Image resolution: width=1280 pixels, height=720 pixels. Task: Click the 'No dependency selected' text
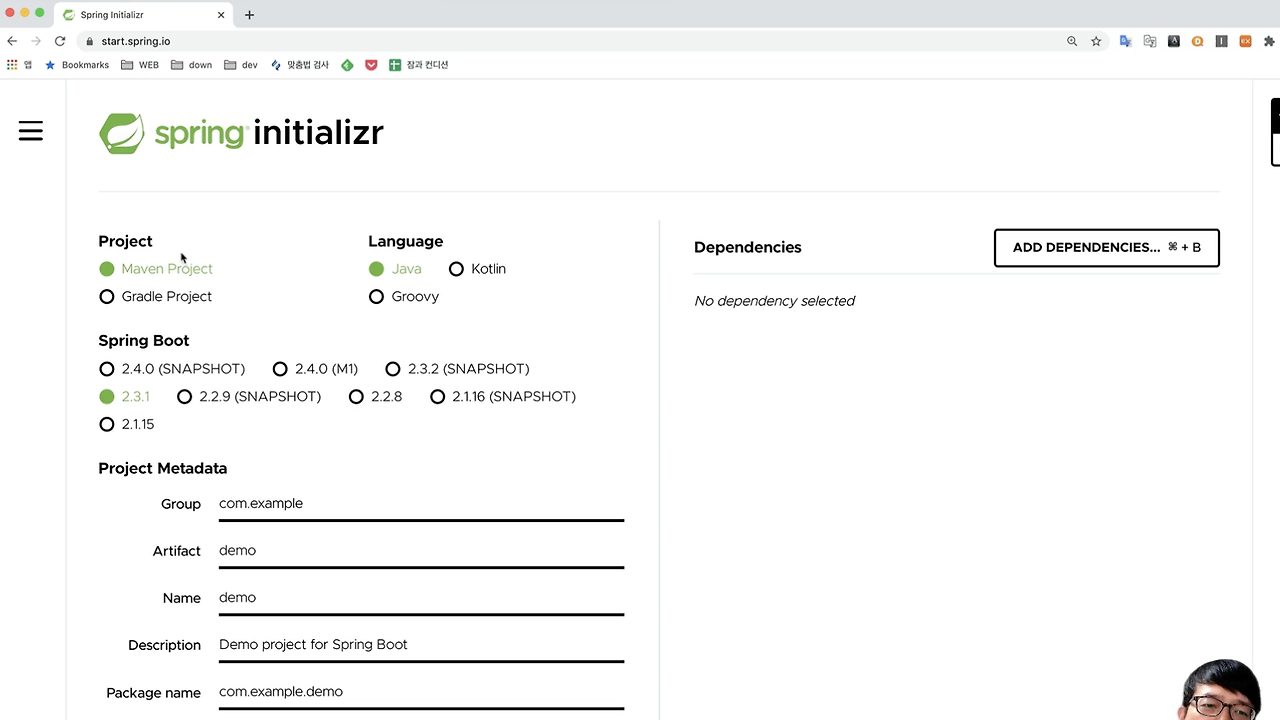point(775,301)
